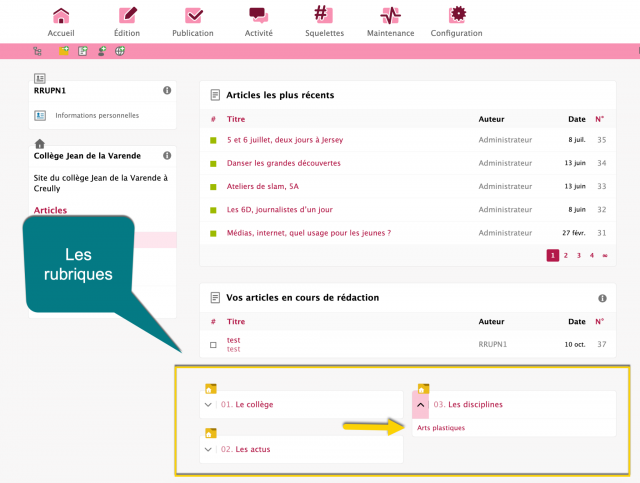
Task: Click the document icon beside Articles les plus récents
Action: pos(215,95)
